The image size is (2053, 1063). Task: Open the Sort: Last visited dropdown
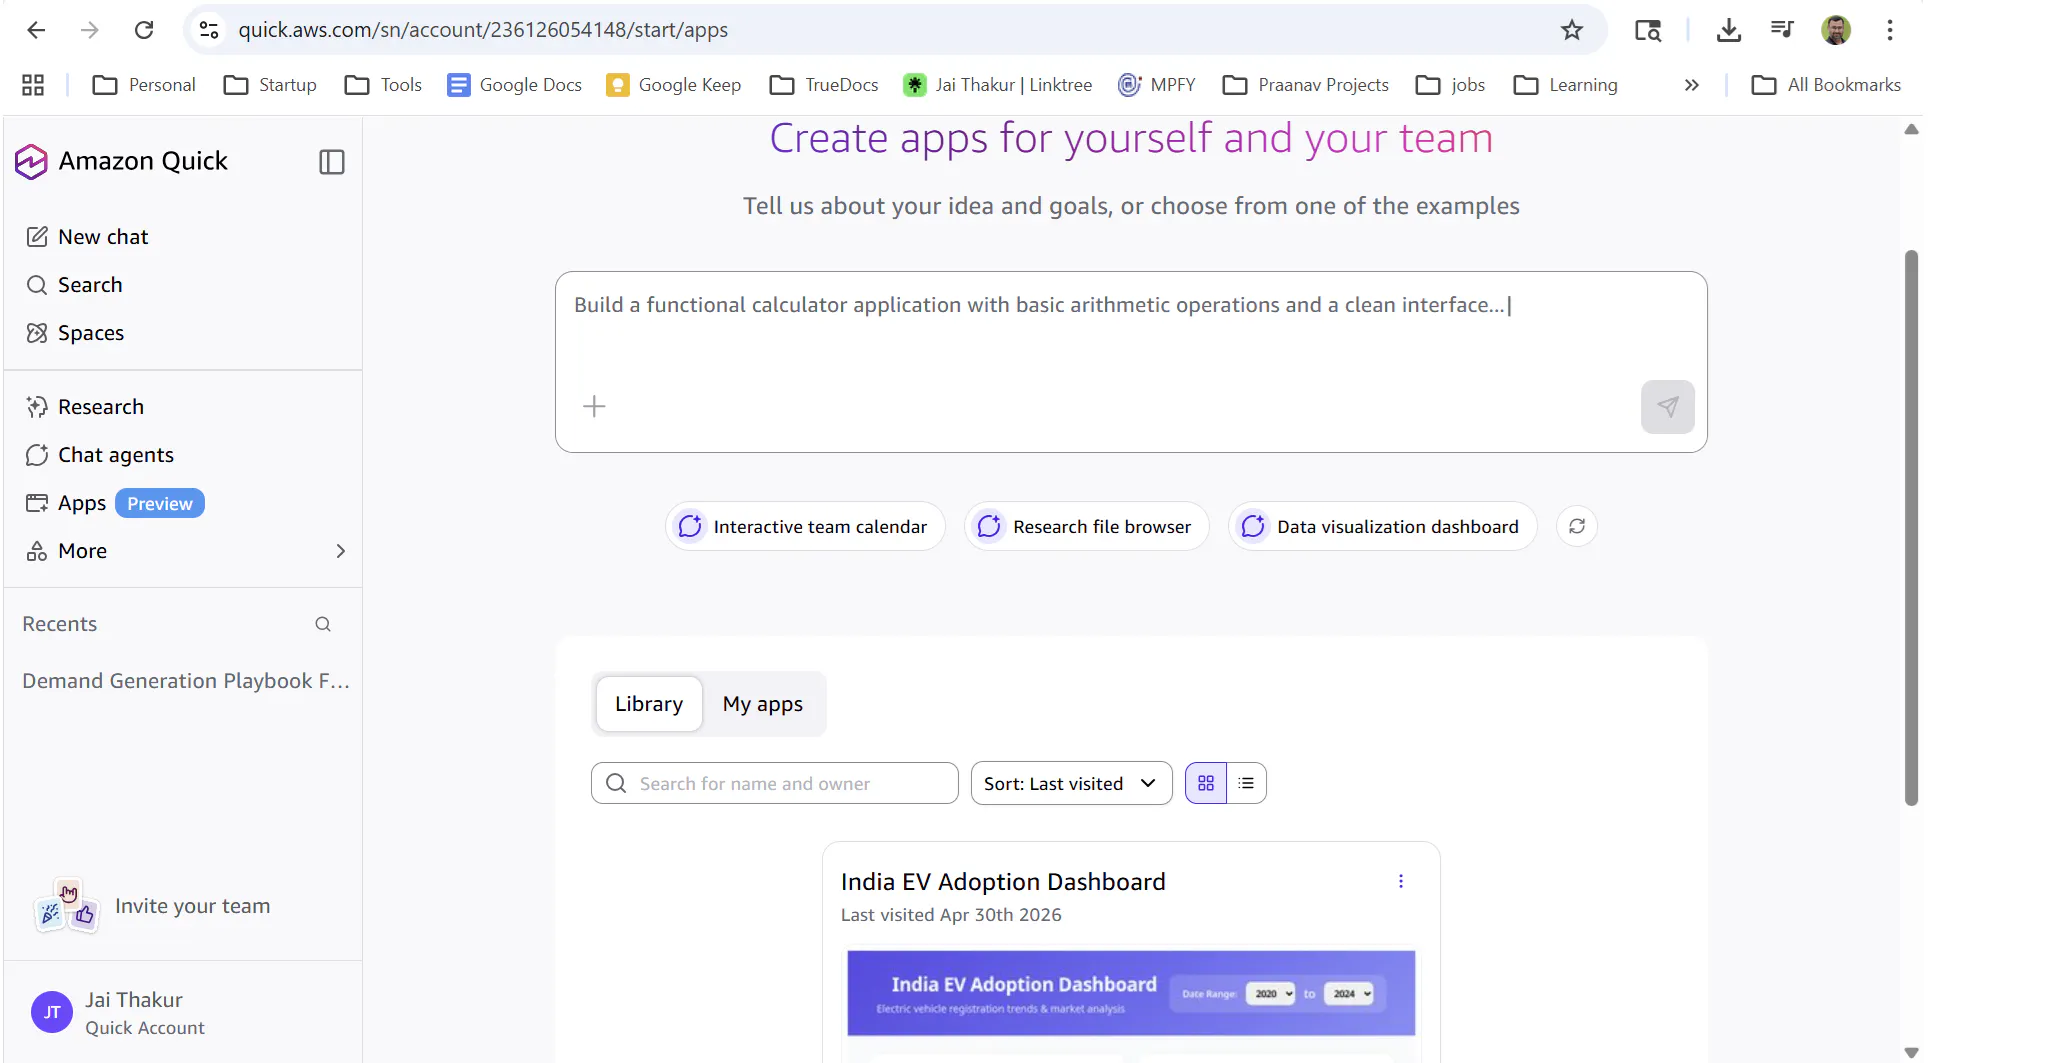(1071, 783)
